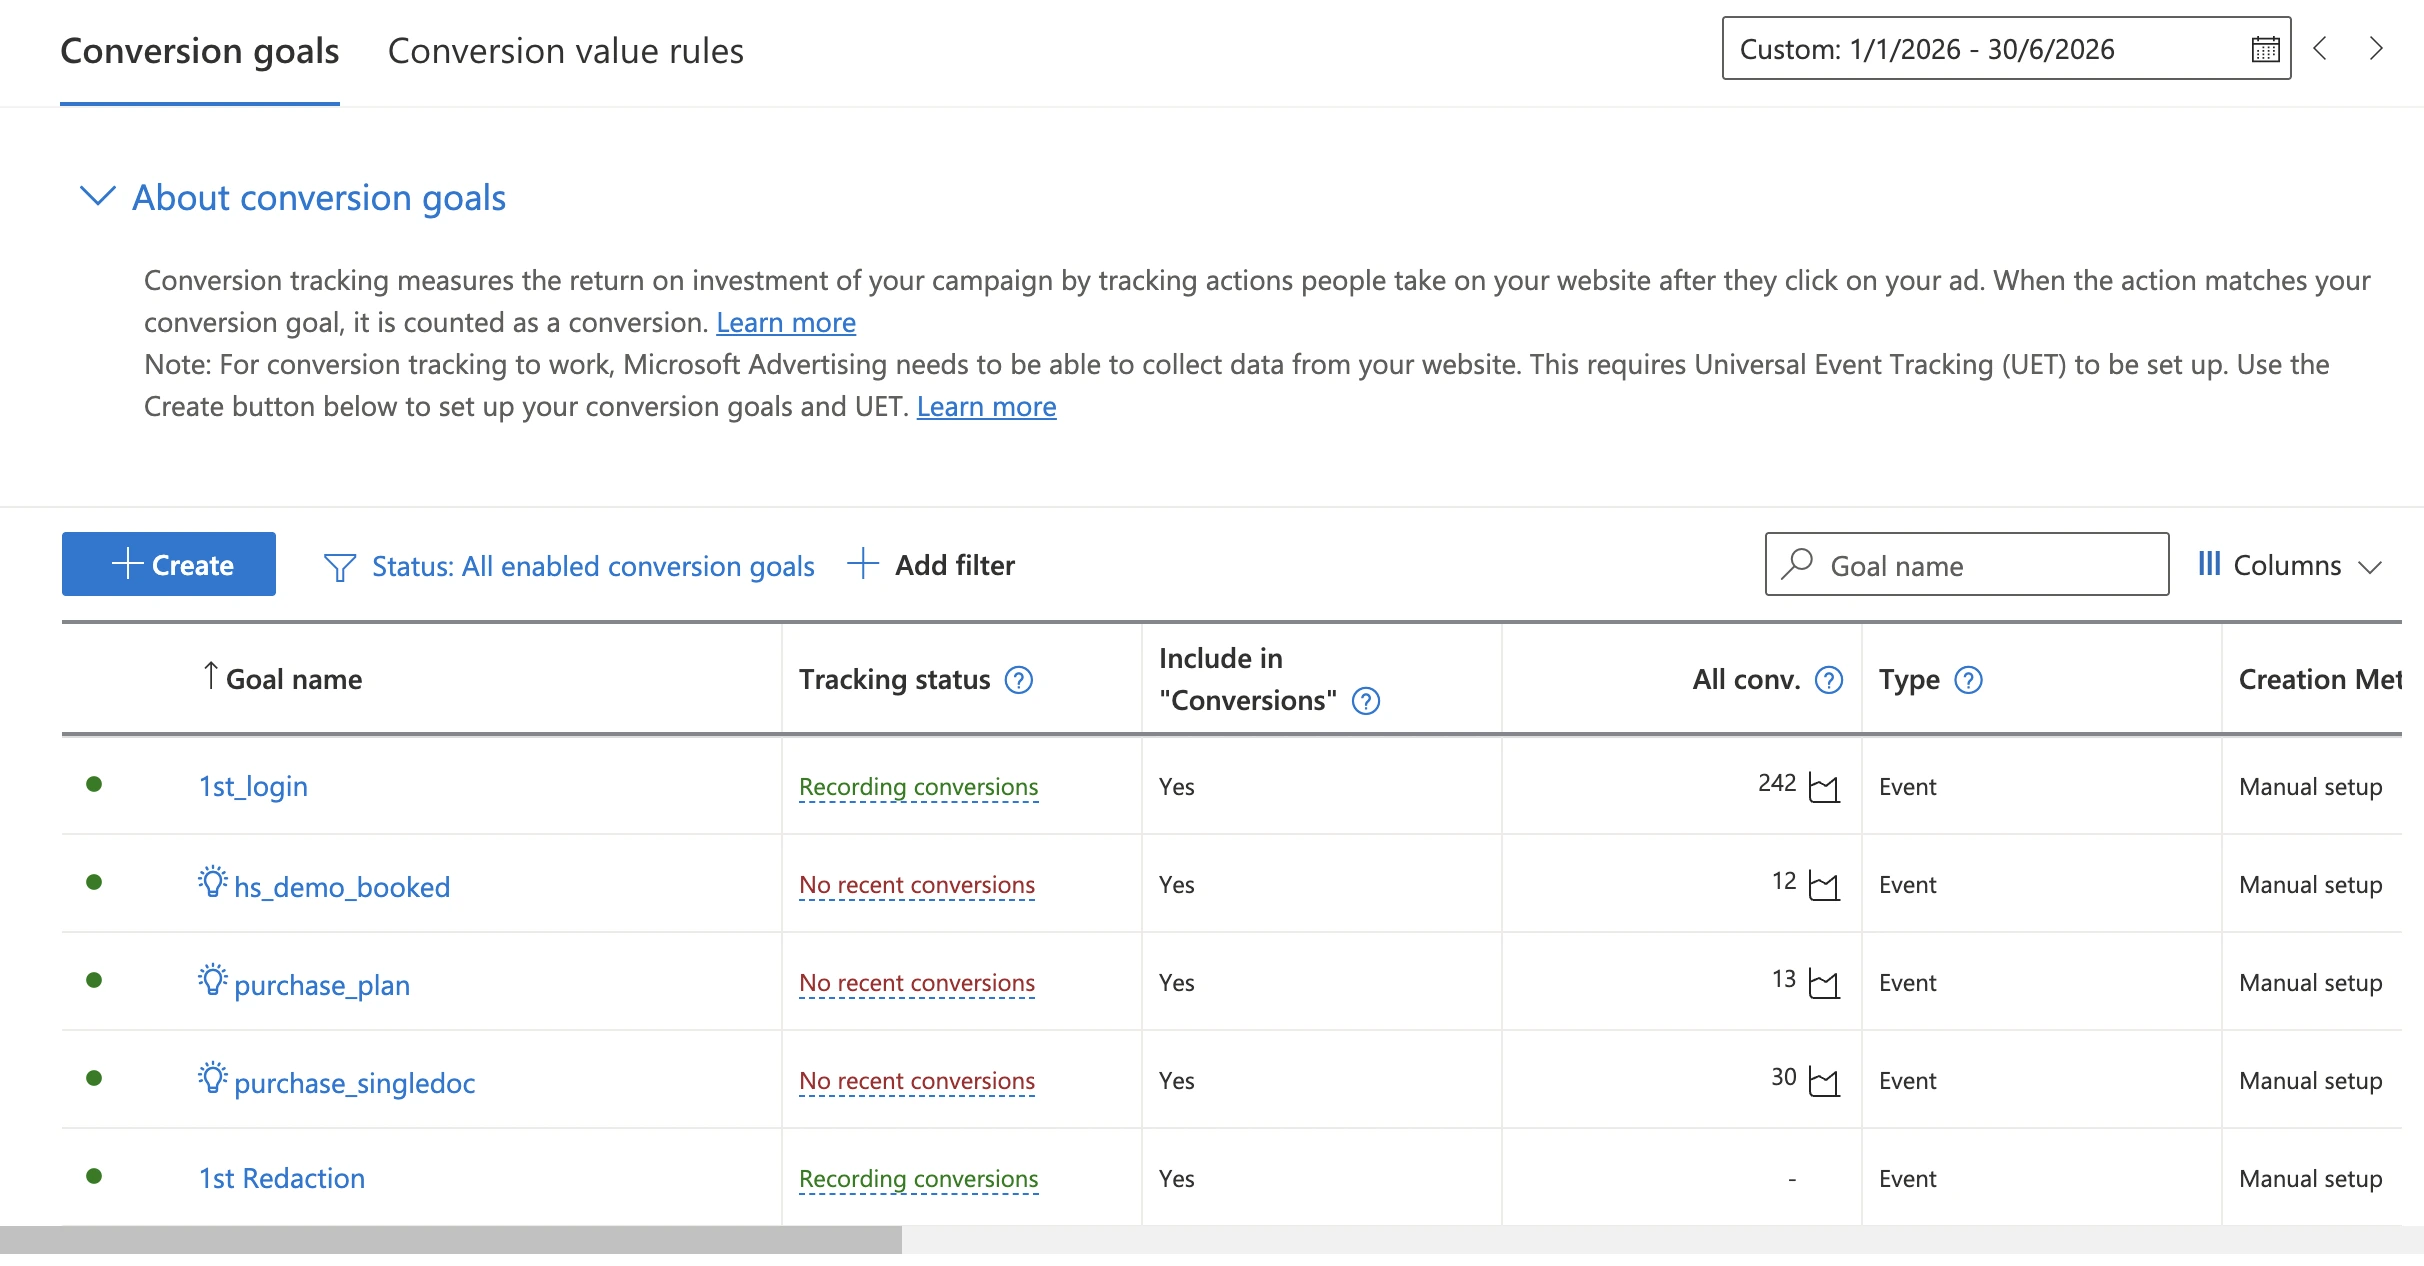Open the custom date range selector
The image size is (2424, 1266).
(x=2006, y=48)
